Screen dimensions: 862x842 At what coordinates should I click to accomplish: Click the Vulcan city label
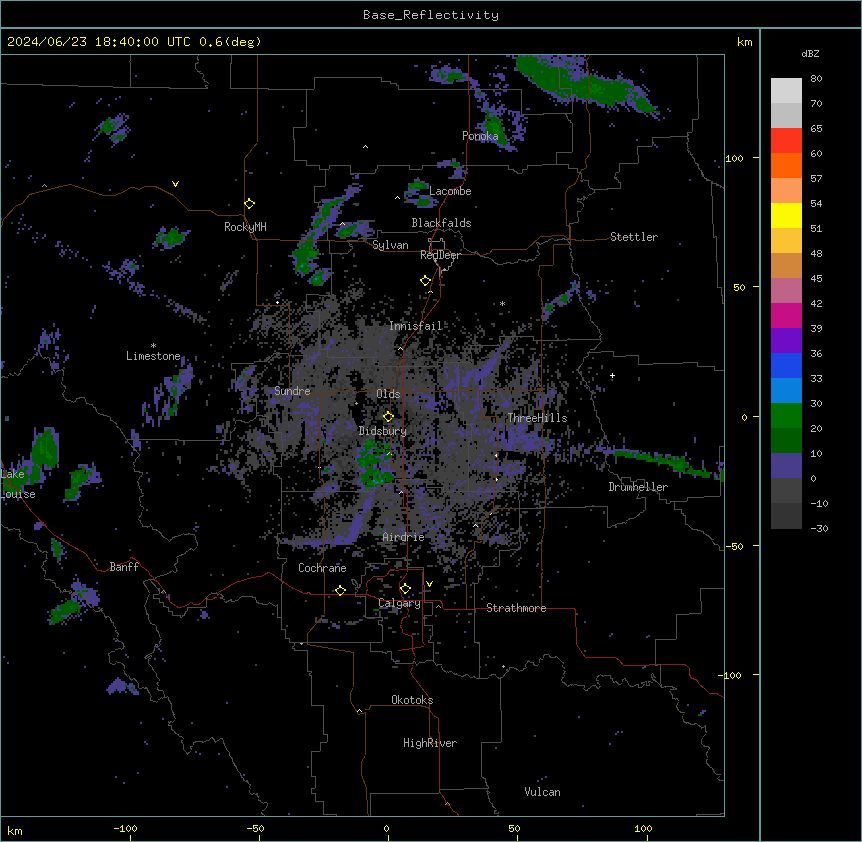543,792
